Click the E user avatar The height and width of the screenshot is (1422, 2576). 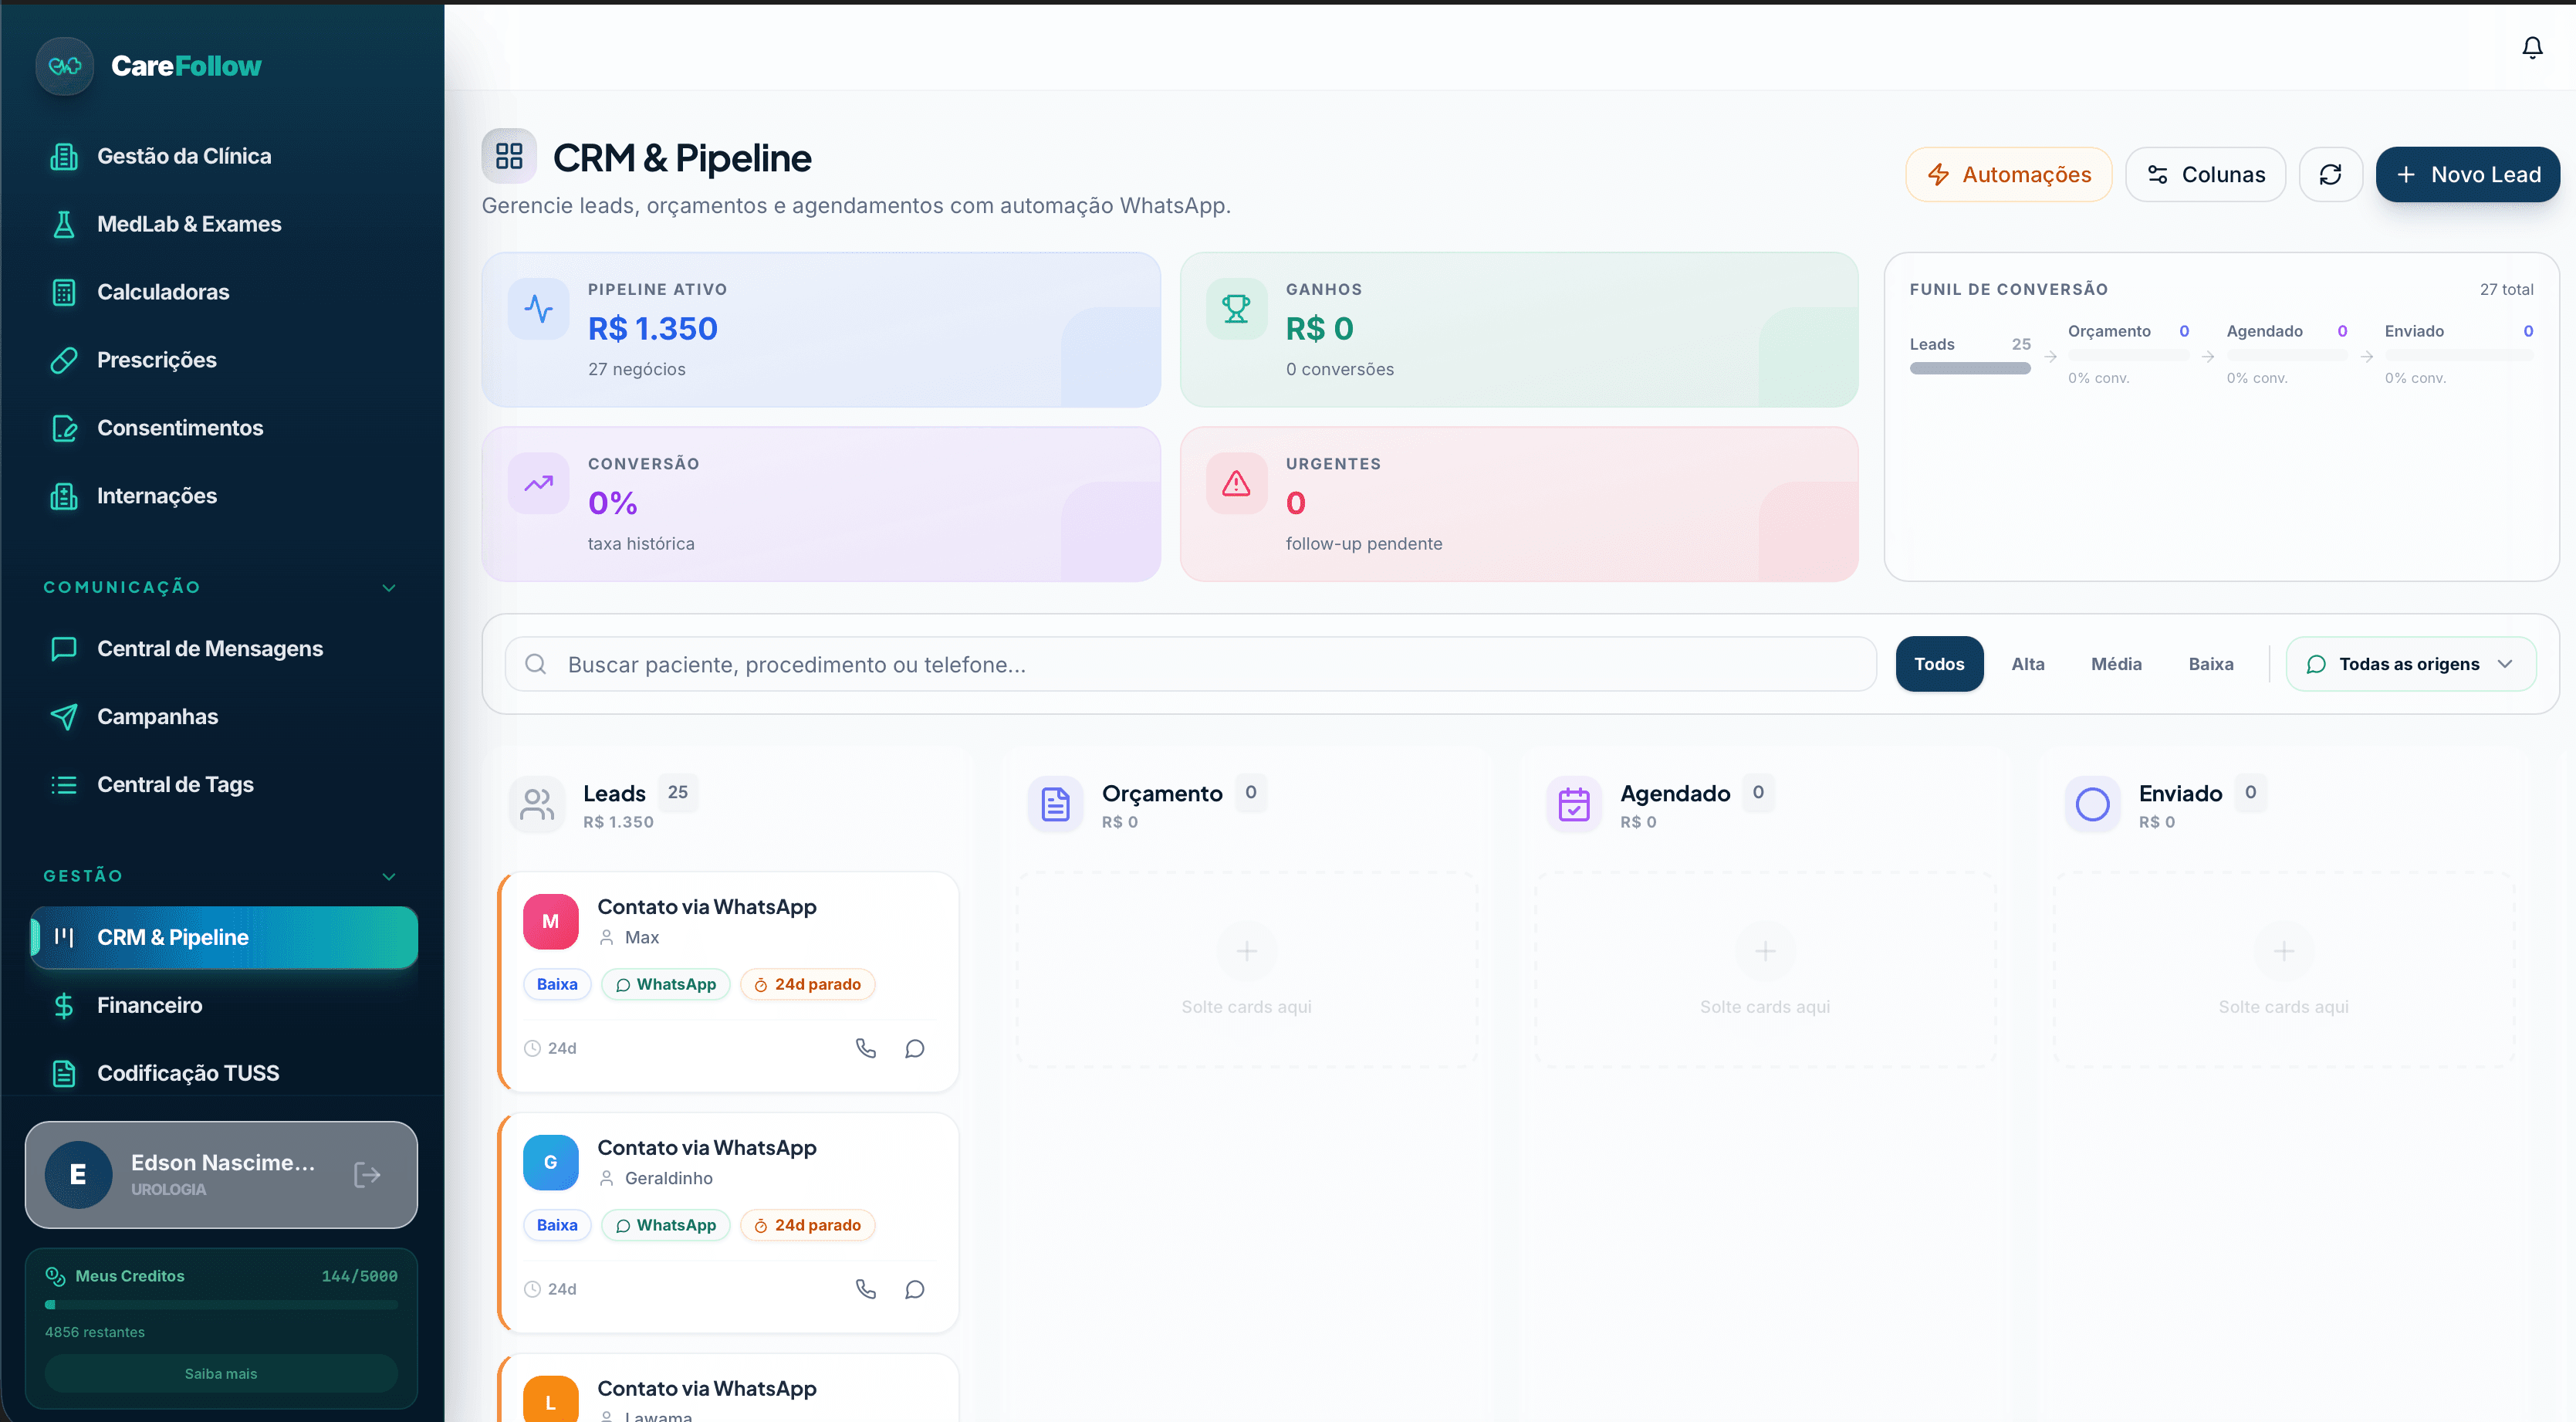click(78, 1174)
